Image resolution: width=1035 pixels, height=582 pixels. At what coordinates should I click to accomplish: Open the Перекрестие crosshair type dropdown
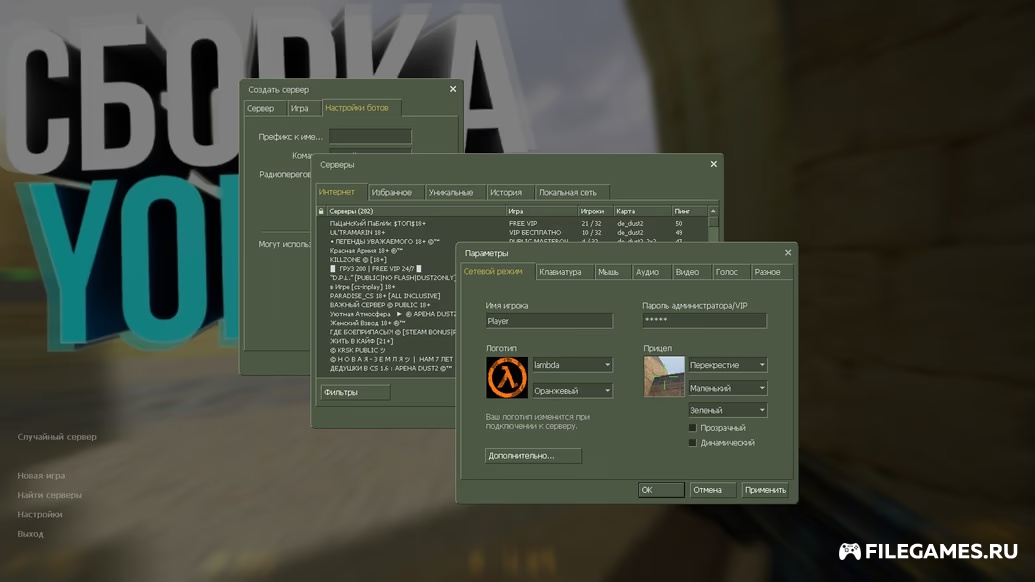tap(727, 365)
